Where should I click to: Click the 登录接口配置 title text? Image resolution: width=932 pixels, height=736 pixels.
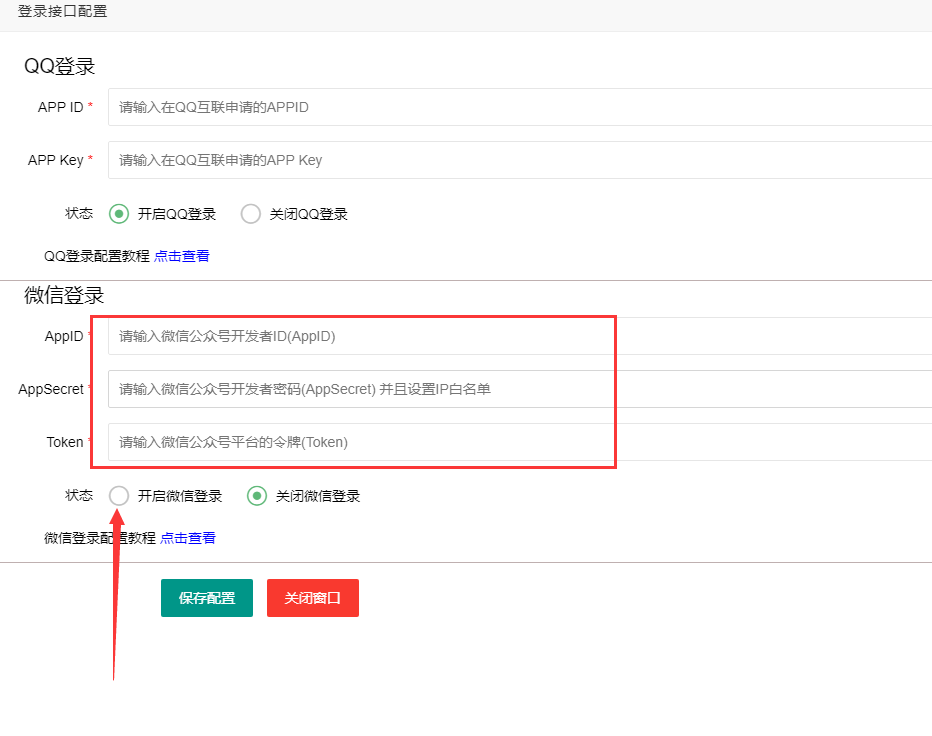coord(62,11)
